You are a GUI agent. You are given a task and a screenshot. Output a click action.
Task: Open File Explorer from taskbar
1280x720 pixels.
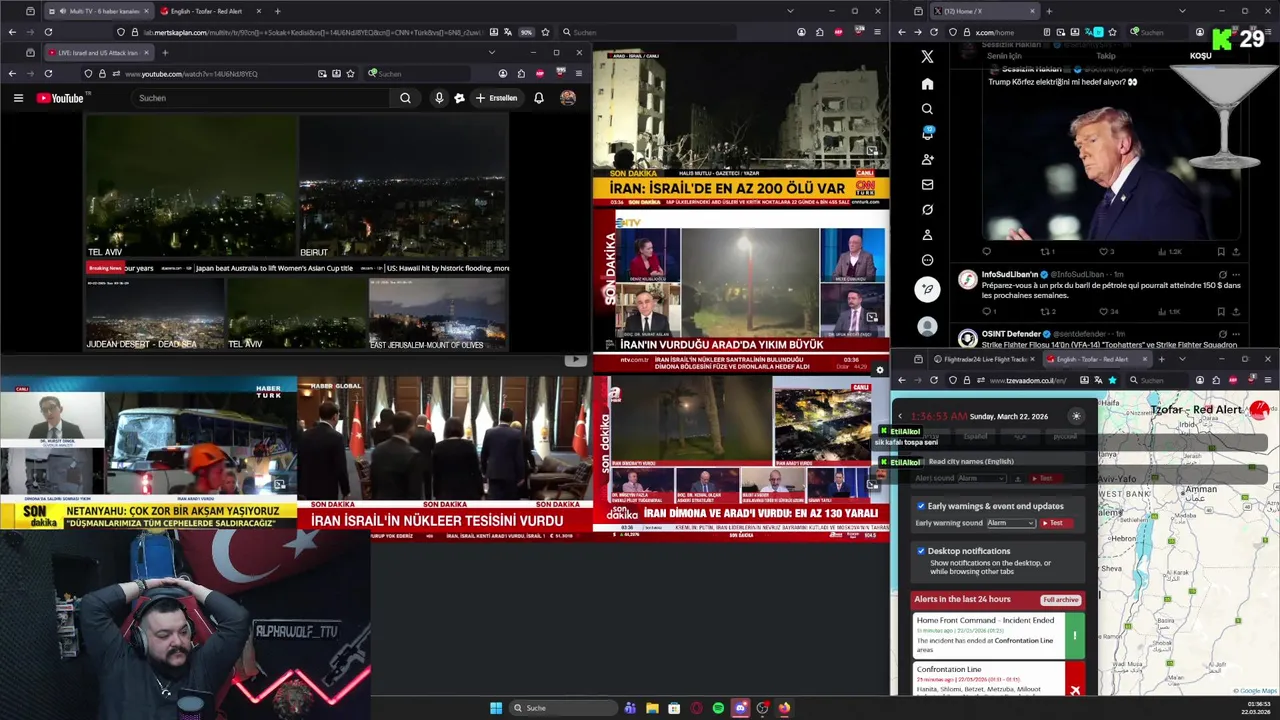652,708
